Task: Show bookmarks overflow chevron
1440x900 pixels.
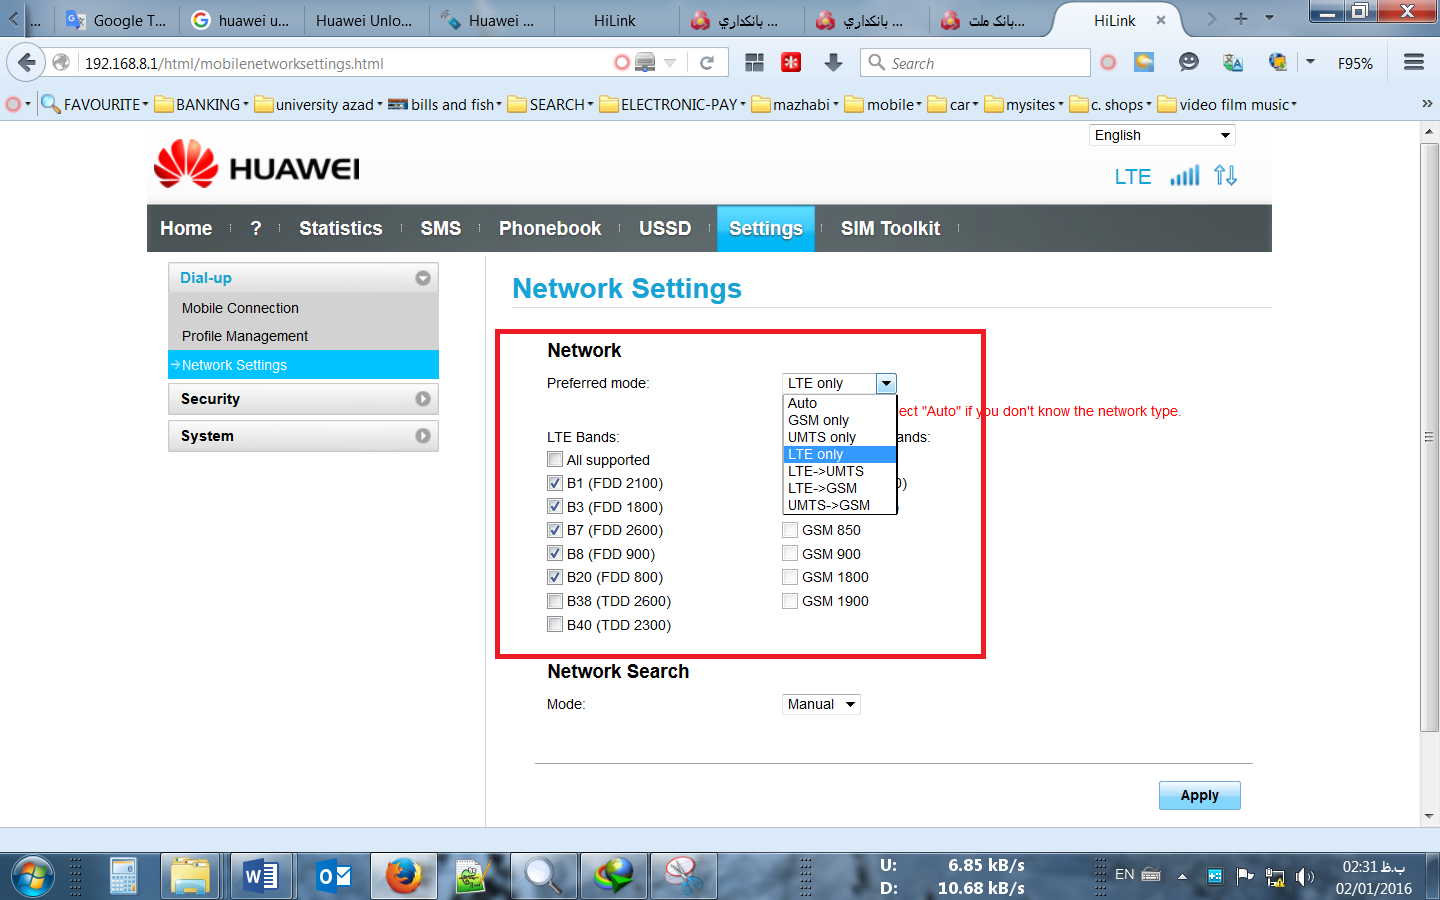Action: [1427, 104]
